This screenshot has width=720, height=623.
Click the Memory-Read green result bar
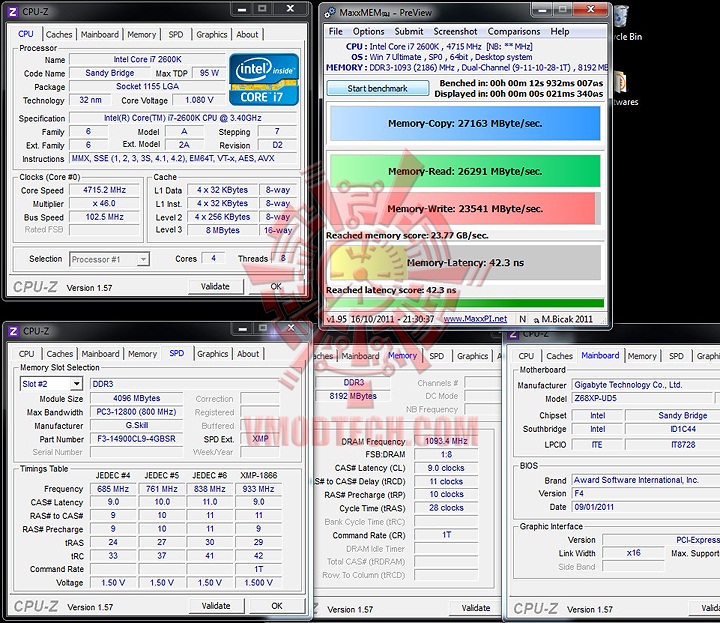[465, 171]
